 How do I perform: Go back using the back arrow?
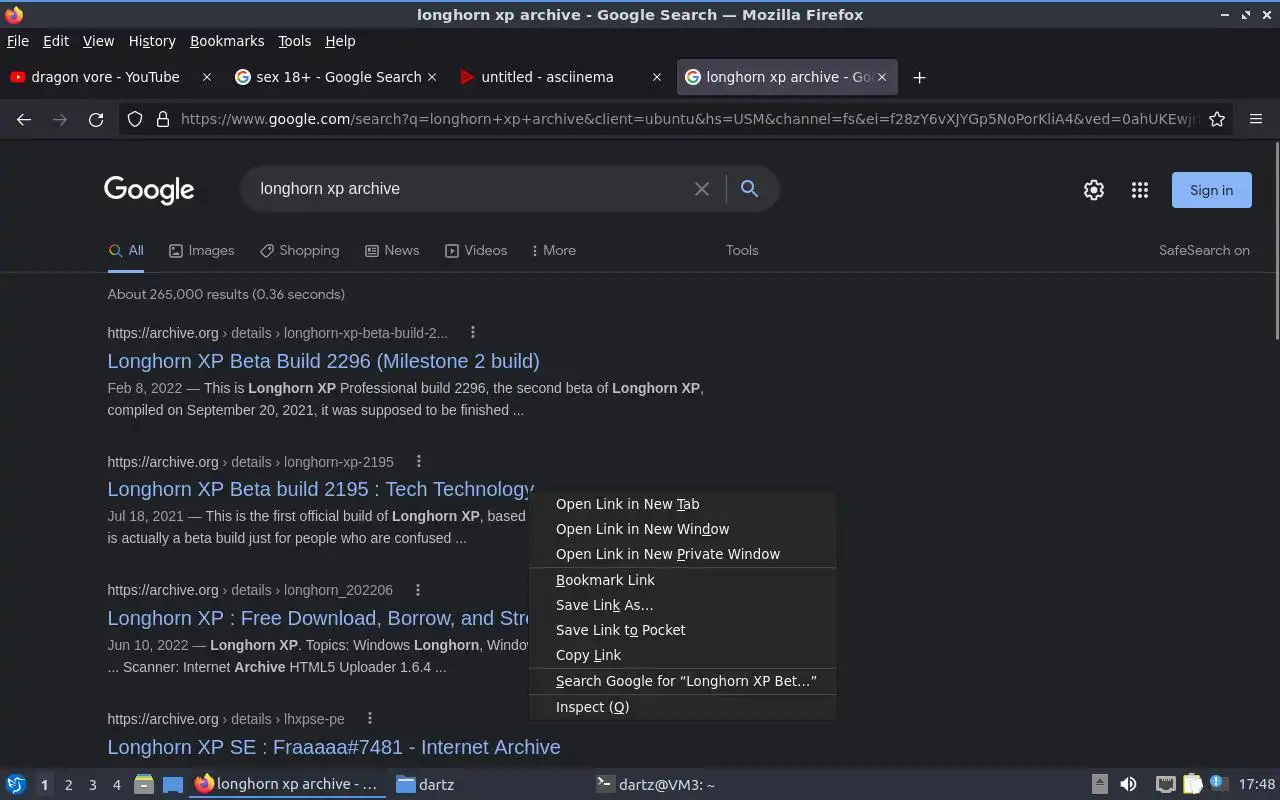point(24,119)
